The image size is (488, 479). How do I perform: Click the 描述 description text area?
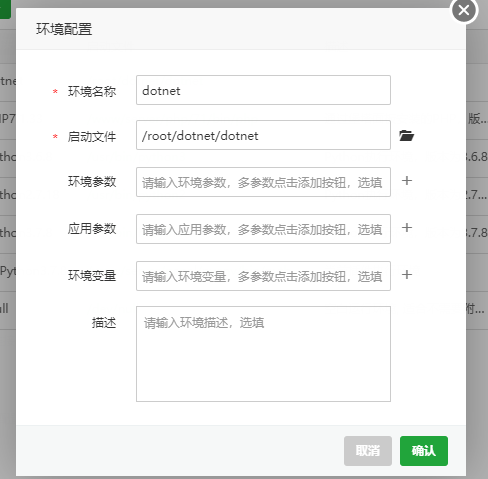pyautogui.click(x=263, y=354)
